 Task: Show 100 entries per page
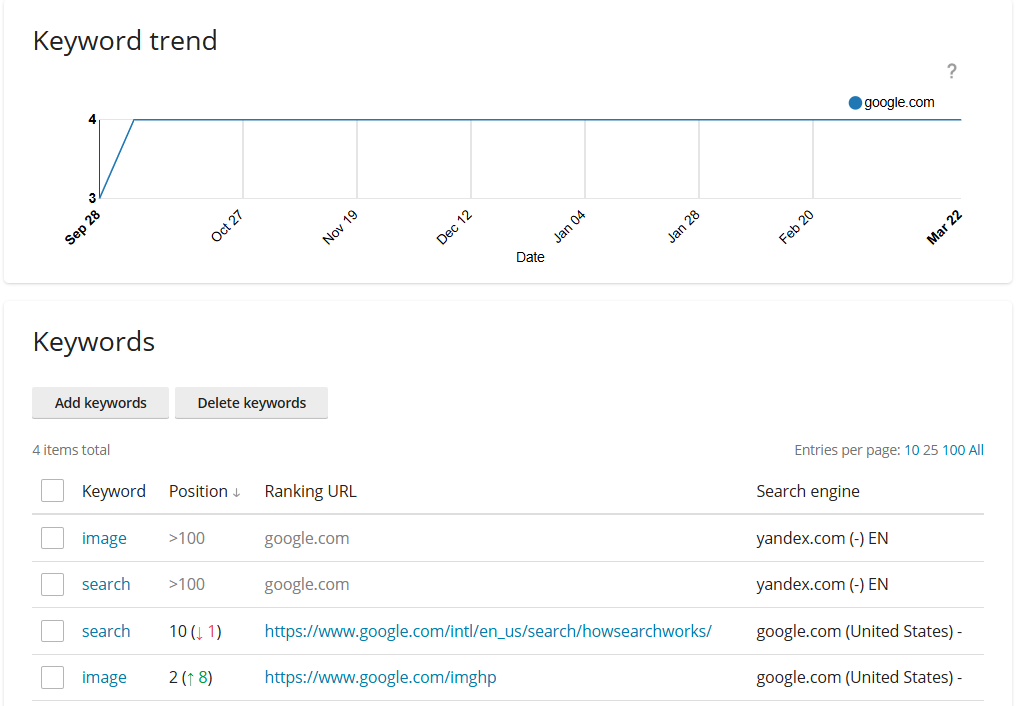(953, 450)
